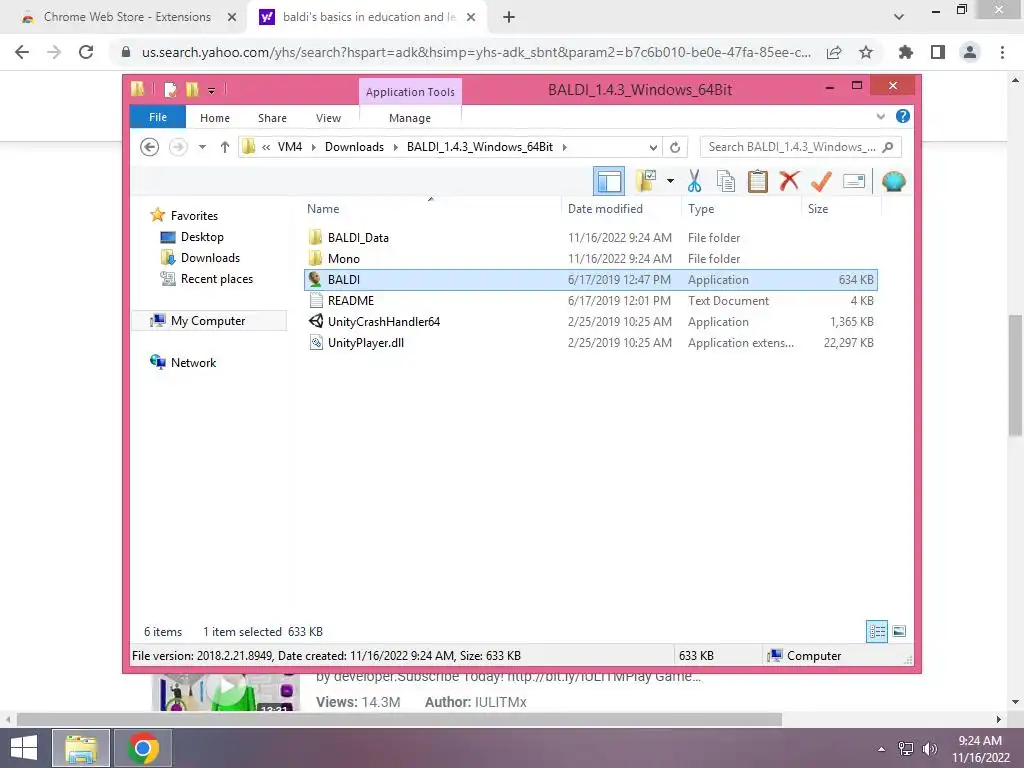Click the quick access Properties icon in title bar
Viewport: 1024px width, 768px height.
pos(170,89)
